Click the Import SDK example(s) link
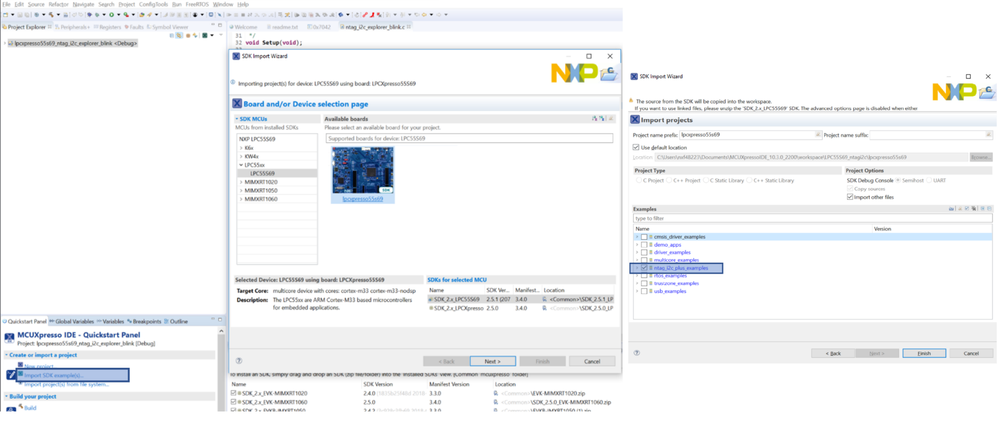 pyautogui.click(x=54, y=376)
